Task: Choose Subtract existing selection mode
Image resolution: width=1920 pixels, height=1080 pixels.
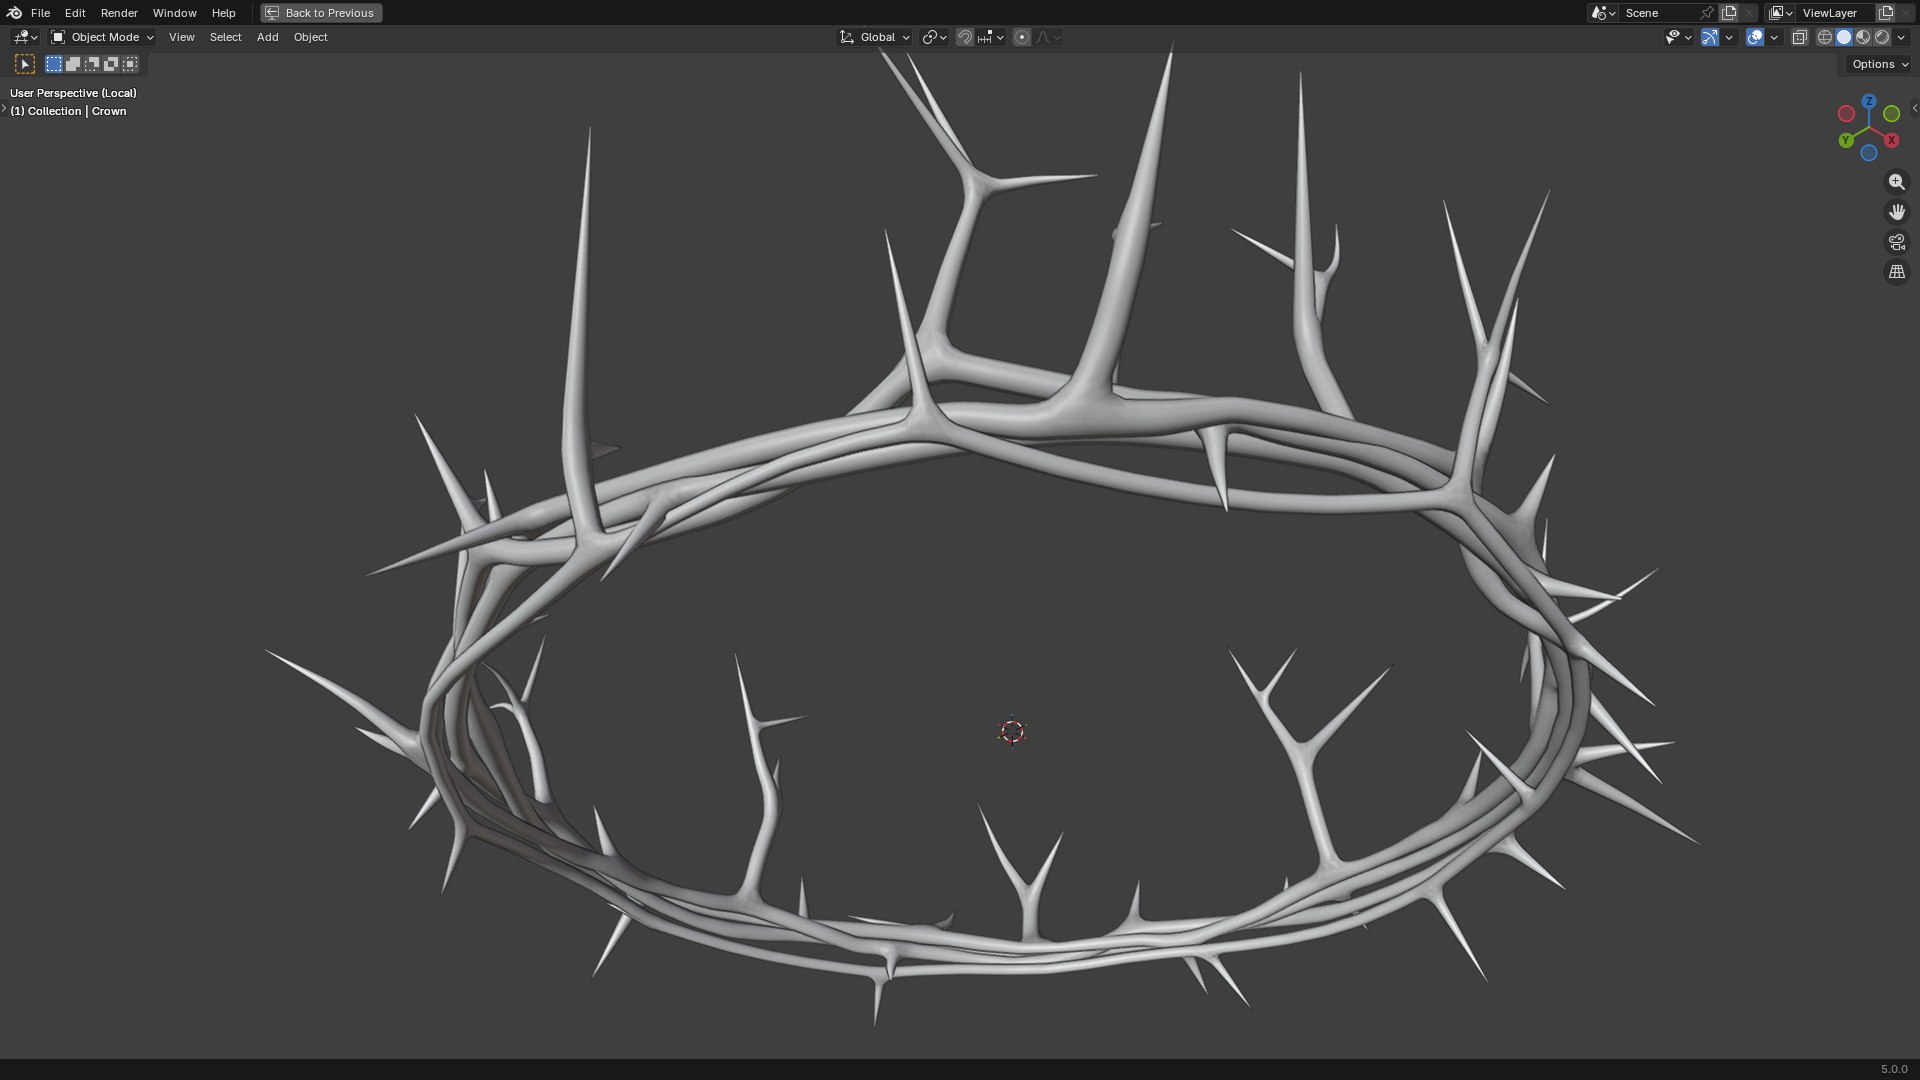Action: coord(92,64)
